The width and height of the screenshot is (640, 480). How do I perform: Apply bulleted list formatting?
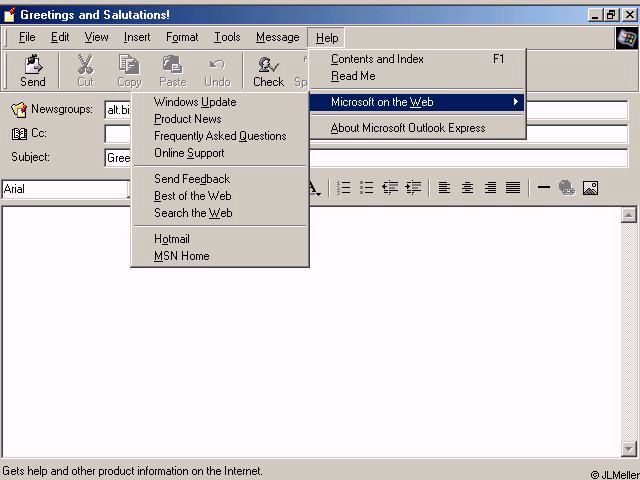(367, 188)
